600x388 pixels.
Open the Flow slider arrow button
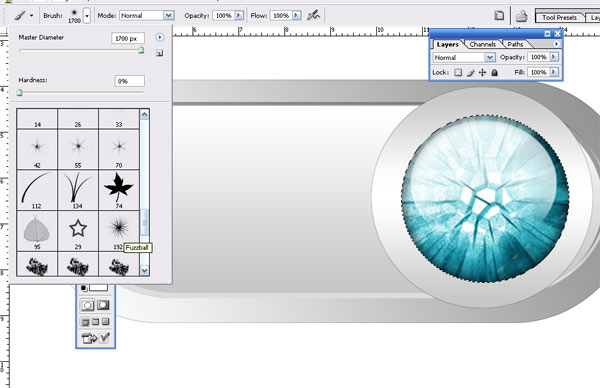[296, 15]
